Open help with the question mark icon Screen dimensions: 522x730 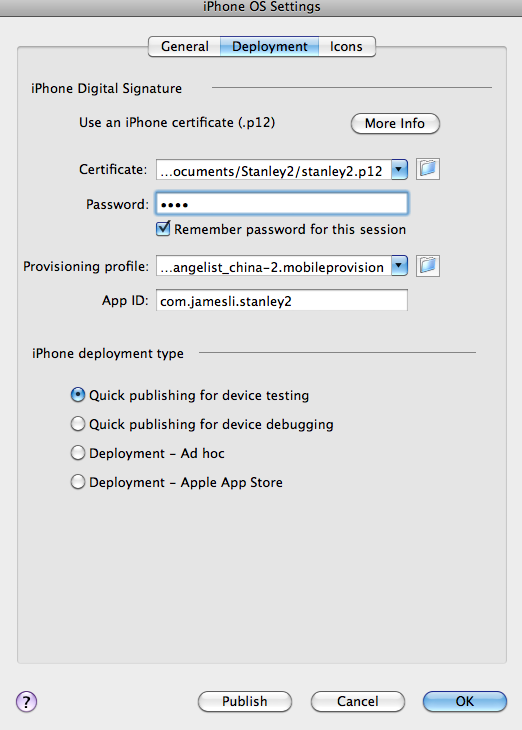coord(27,701)
